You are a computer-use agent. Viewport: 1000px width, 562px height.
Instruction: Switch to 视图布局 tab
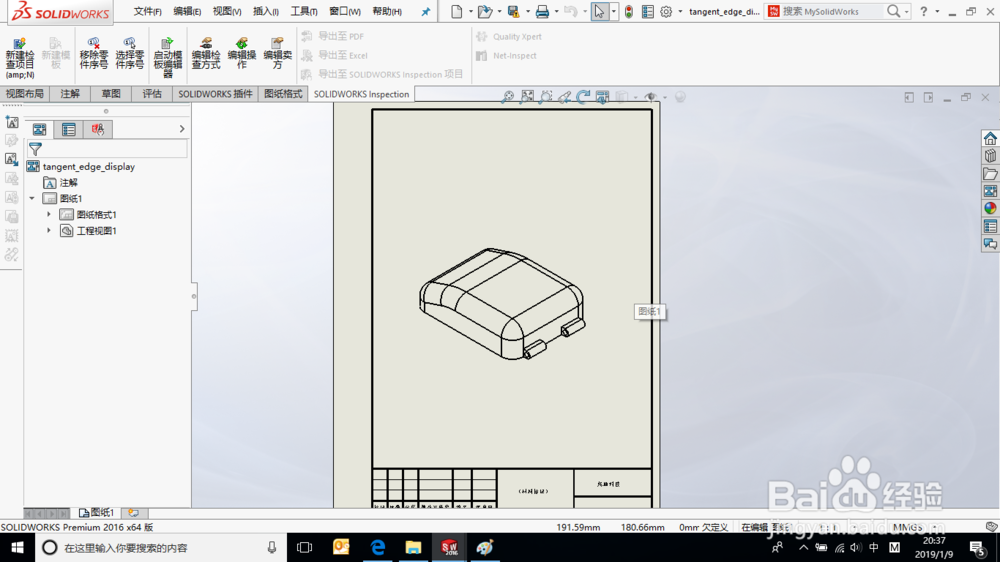[x=25, y=94]
